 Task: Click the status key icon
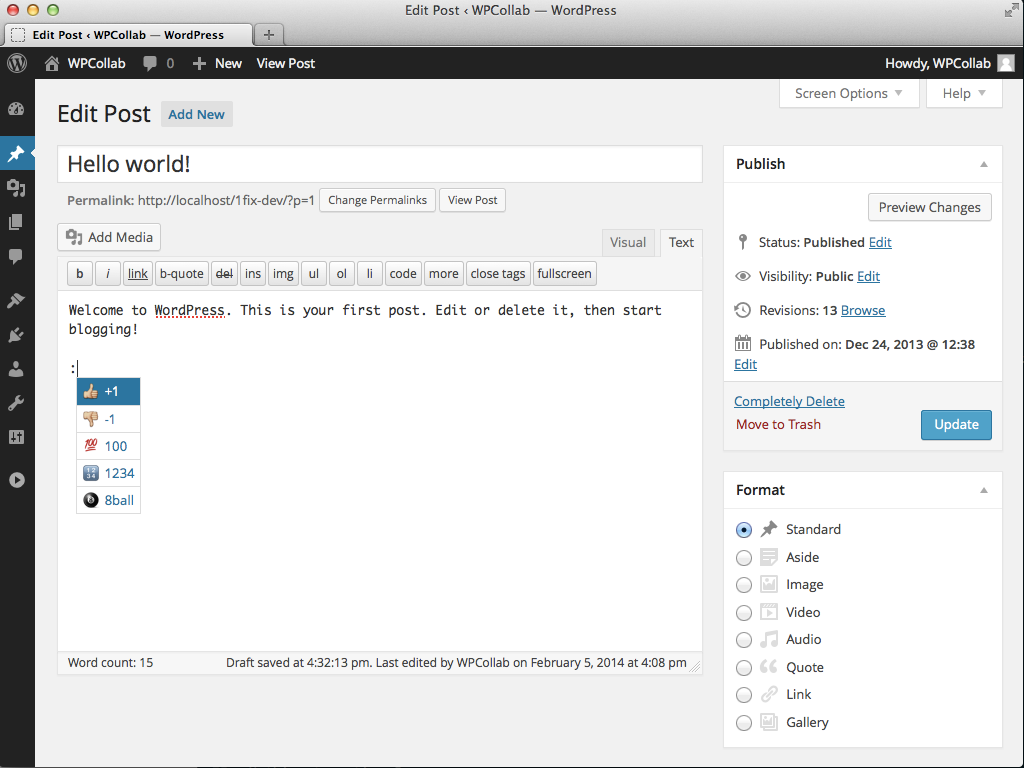[x=743, y=242]
